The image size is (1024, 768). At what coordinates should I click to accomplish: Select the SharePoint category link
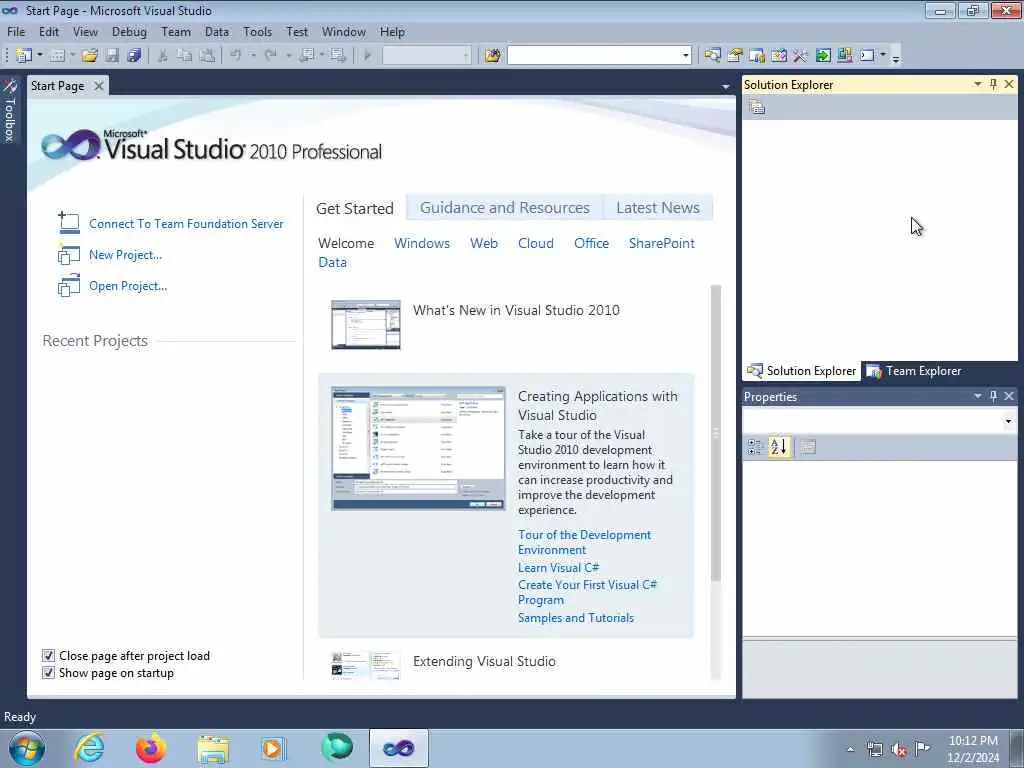pos(662,244)
